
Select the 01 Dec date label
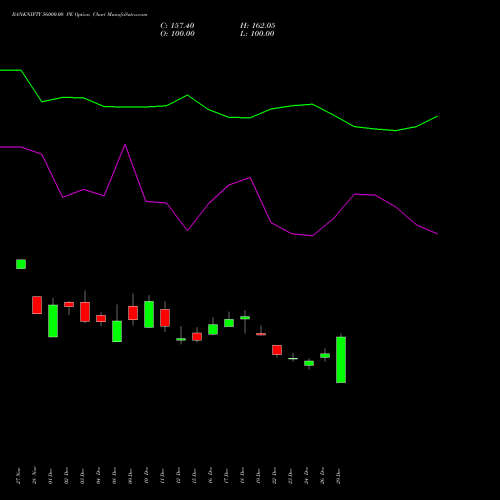(51, 476)
